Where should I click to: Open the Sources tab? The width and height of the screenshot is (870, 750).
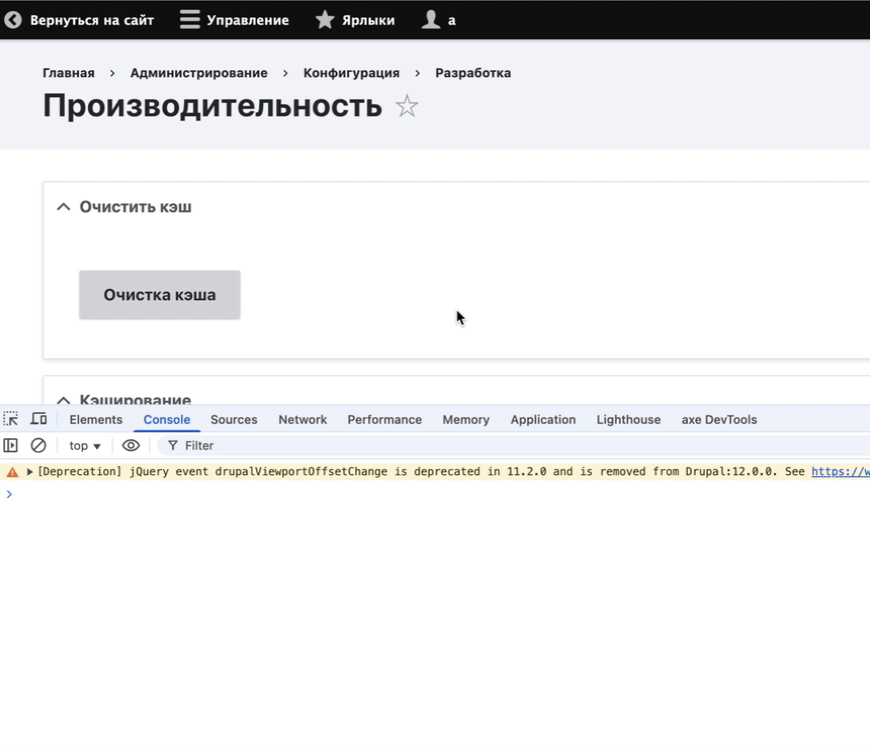click(x=234, y=419)
